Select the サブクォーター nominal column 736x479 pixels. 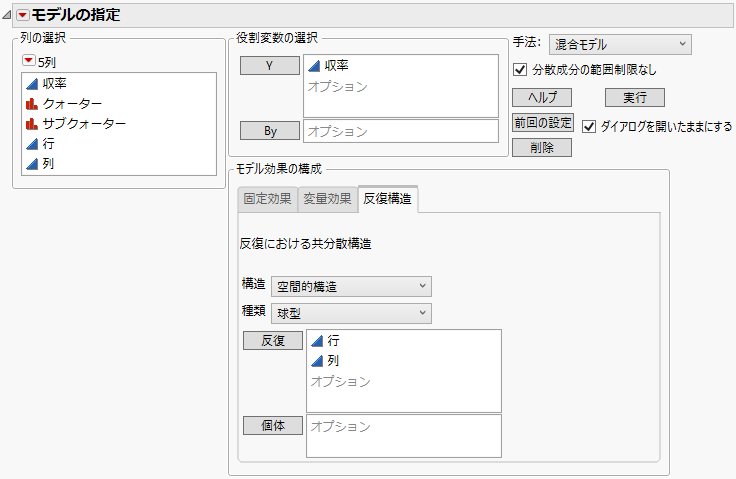pyautogui.click(x=84, y=123)
